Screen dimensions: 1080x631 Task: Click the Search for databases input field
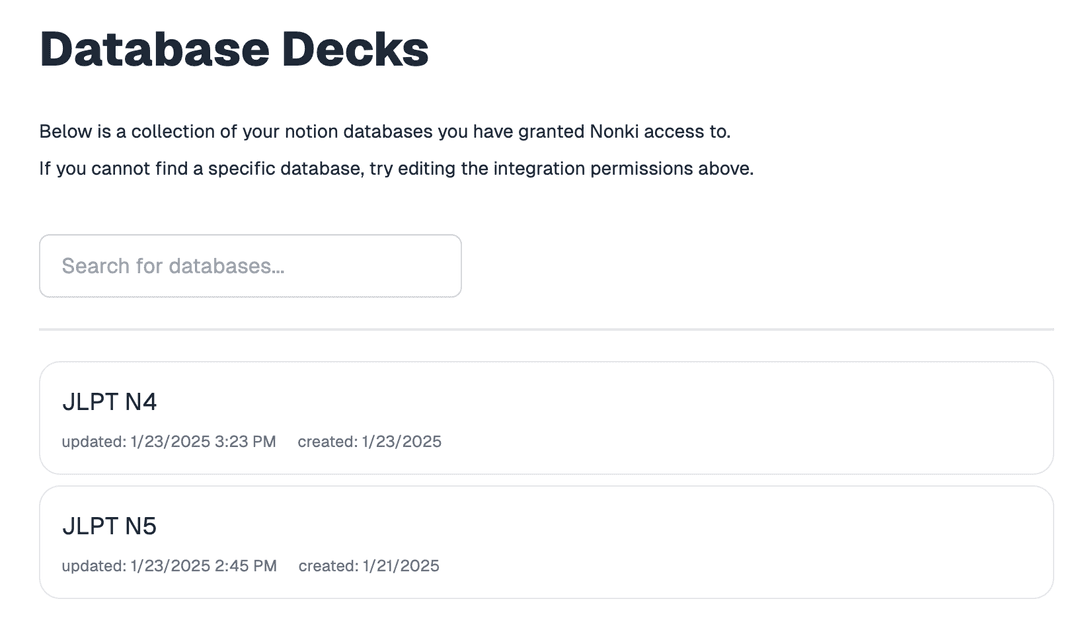coord(250,266)
